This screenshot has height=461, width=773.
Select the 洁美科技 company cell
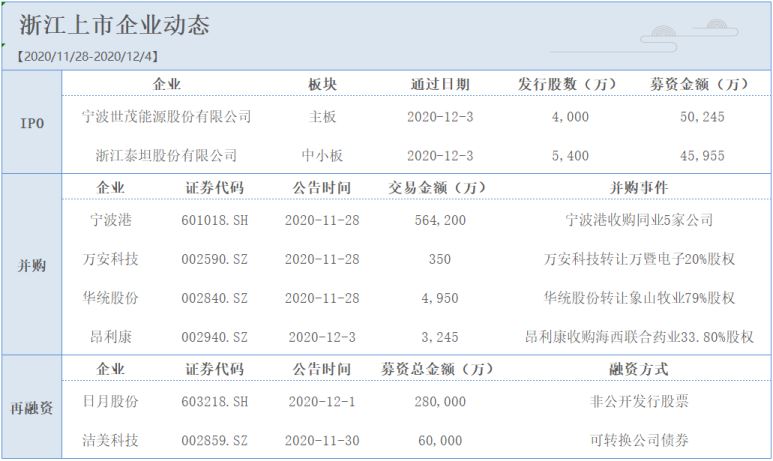pos(111,440)
